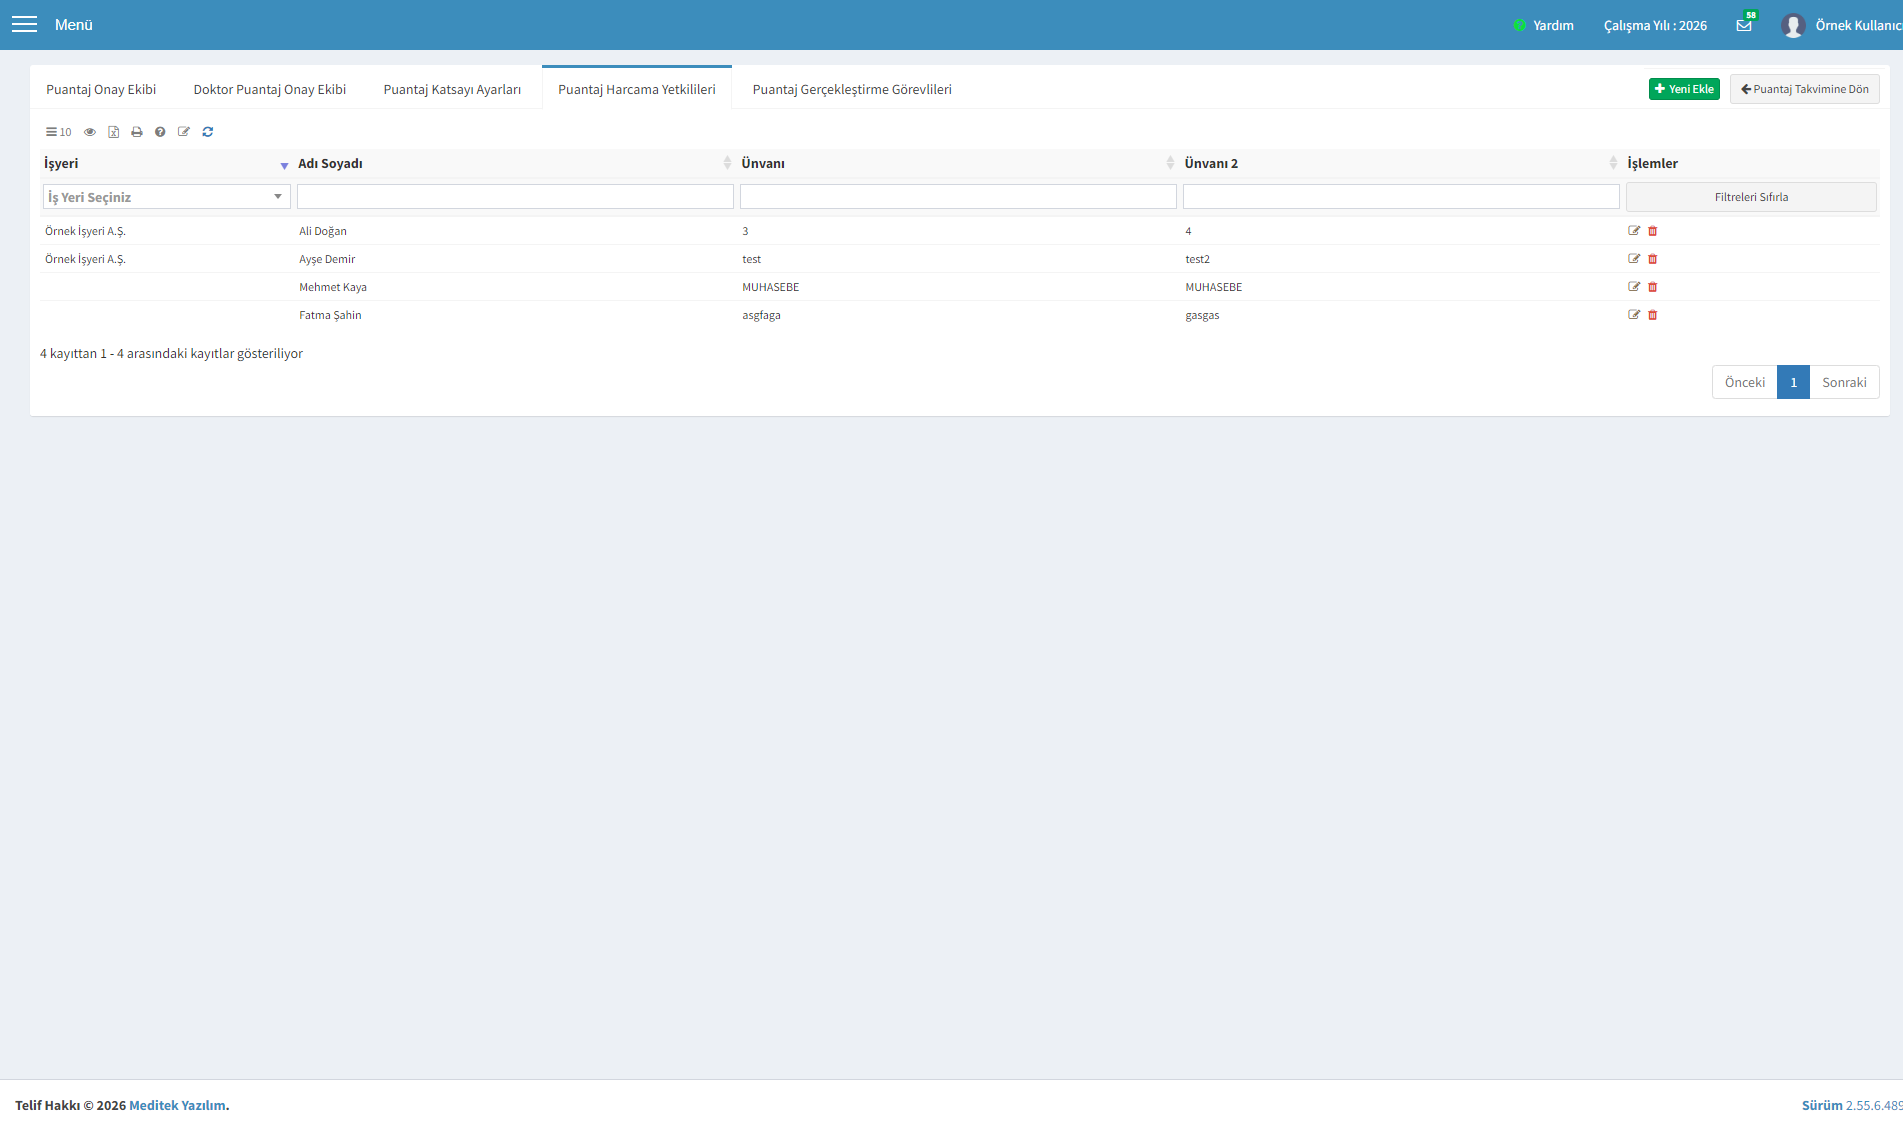This screenshot has width=1903, height=1130.
Task: Click the question mark help icon in the table toolbar
Action: (160, 132)
